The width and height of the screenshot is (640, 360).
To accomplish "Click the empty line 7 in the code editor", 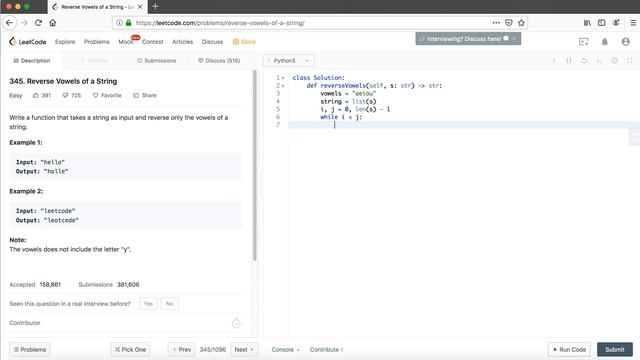I will [x=464, y=124].
